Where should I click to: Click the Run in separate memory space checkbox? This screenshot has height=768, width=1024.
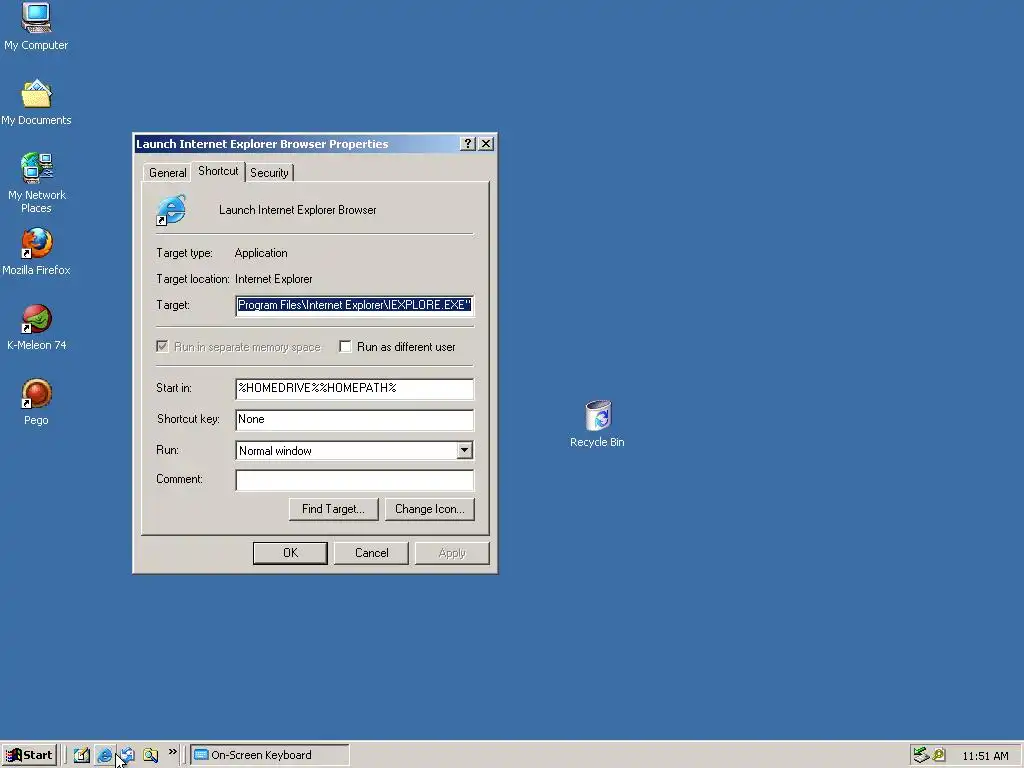(x=162, y=346)
